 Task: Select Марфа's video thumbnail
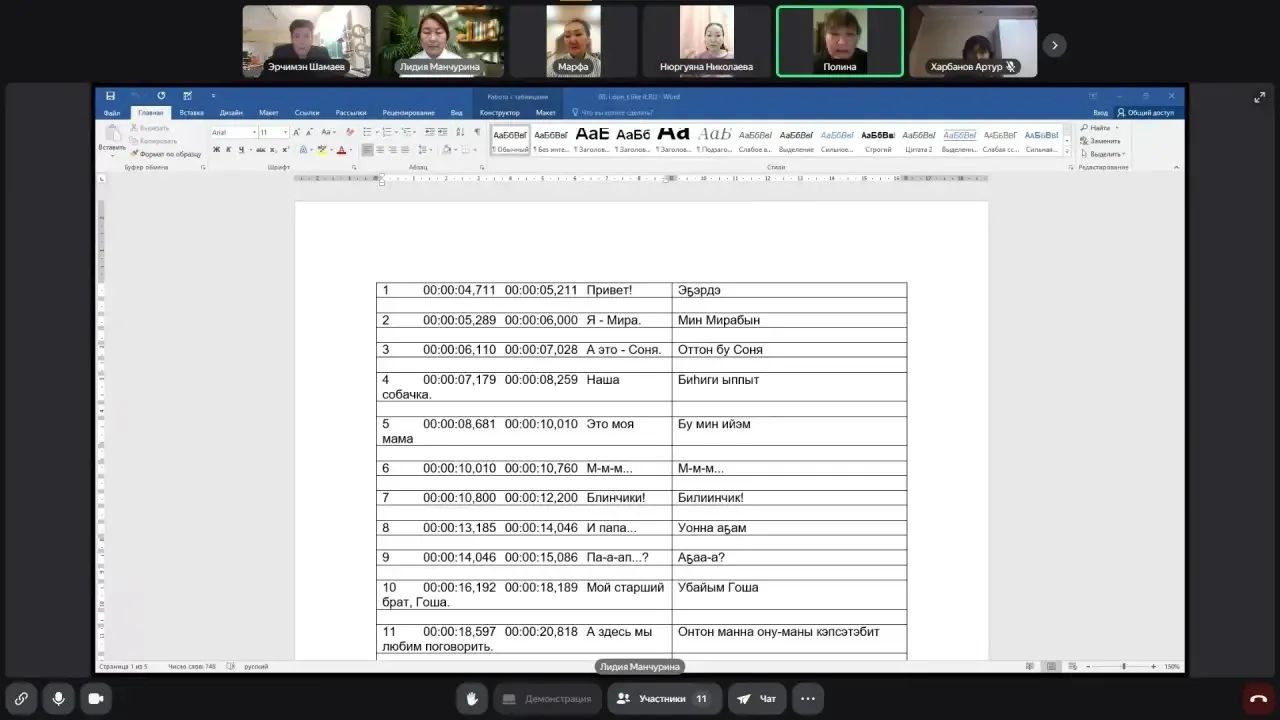[573, 41]
